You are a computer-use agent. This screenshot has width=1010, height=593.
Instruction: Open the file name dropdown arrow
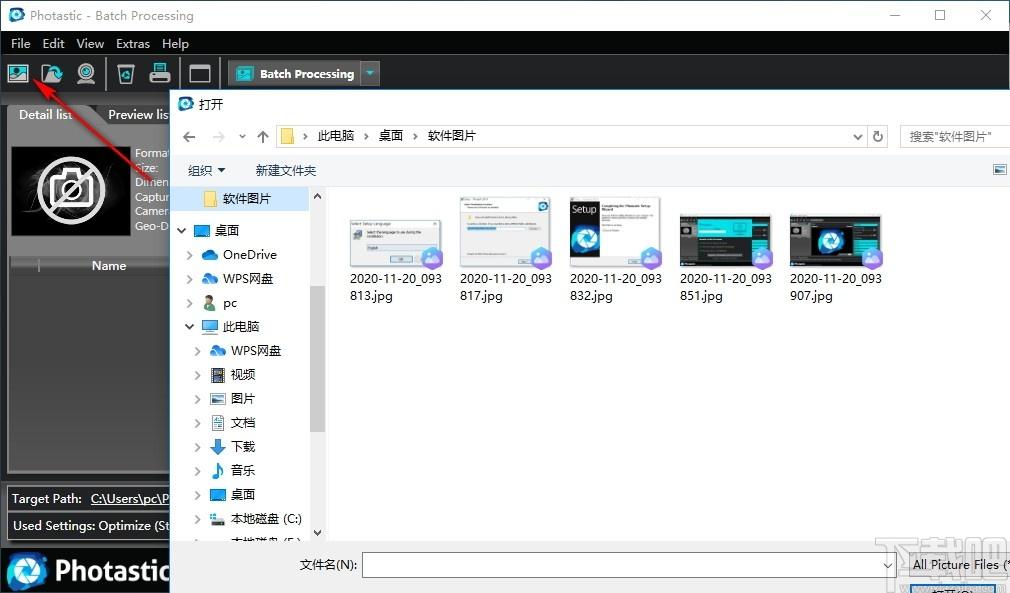click(888, 565)
